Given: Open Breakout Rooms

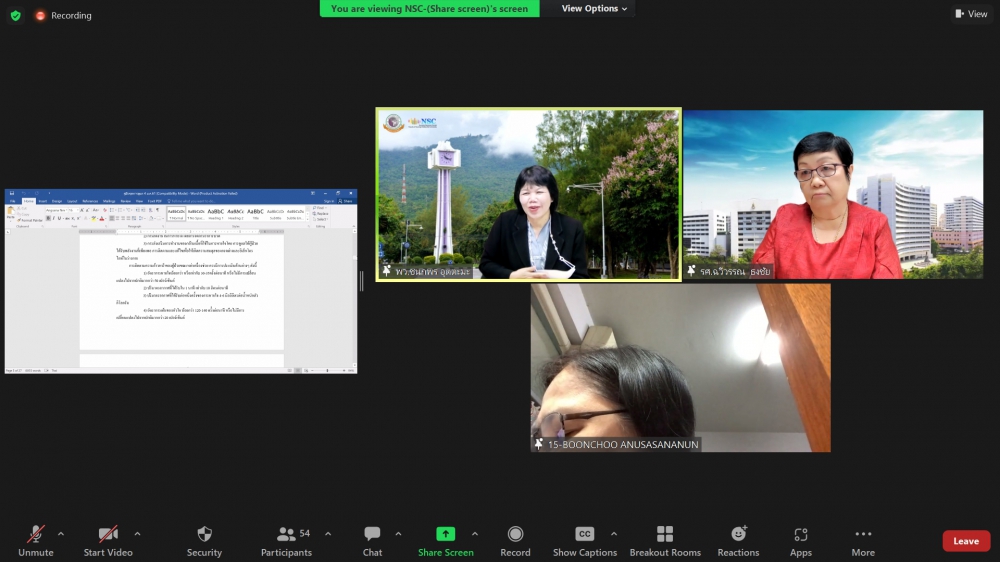Looking at the screenshot, I should 664,535.
